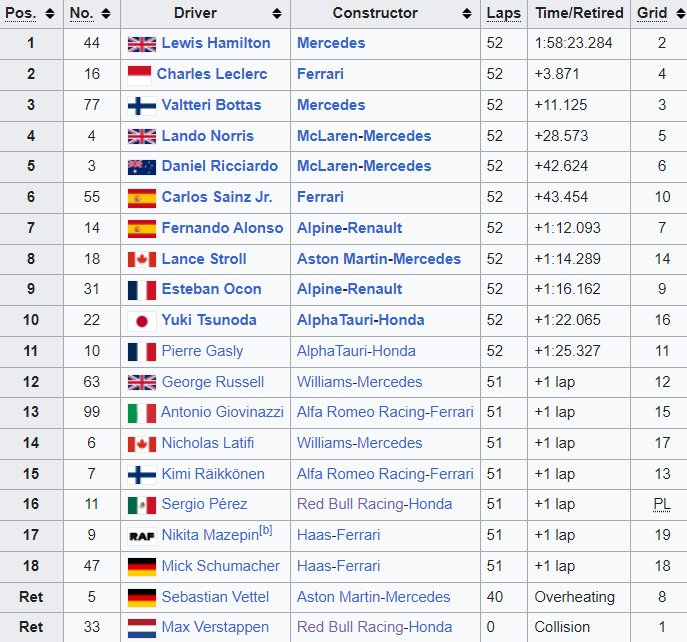The image size is (687, 642).
Task: Open AlphaTauri-Honda link in Tsunoda's row
Action: pos(361,320)
